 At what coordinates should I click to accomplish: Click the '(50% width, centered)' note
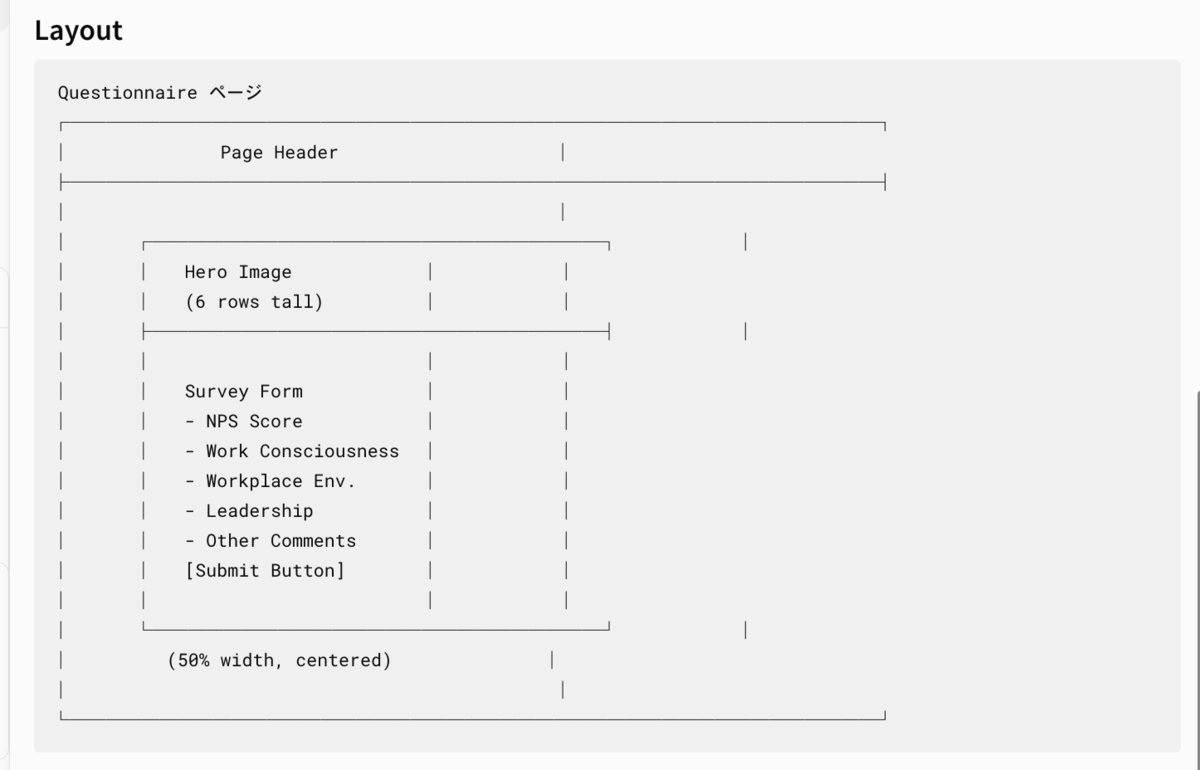click(x=280, y=661)
